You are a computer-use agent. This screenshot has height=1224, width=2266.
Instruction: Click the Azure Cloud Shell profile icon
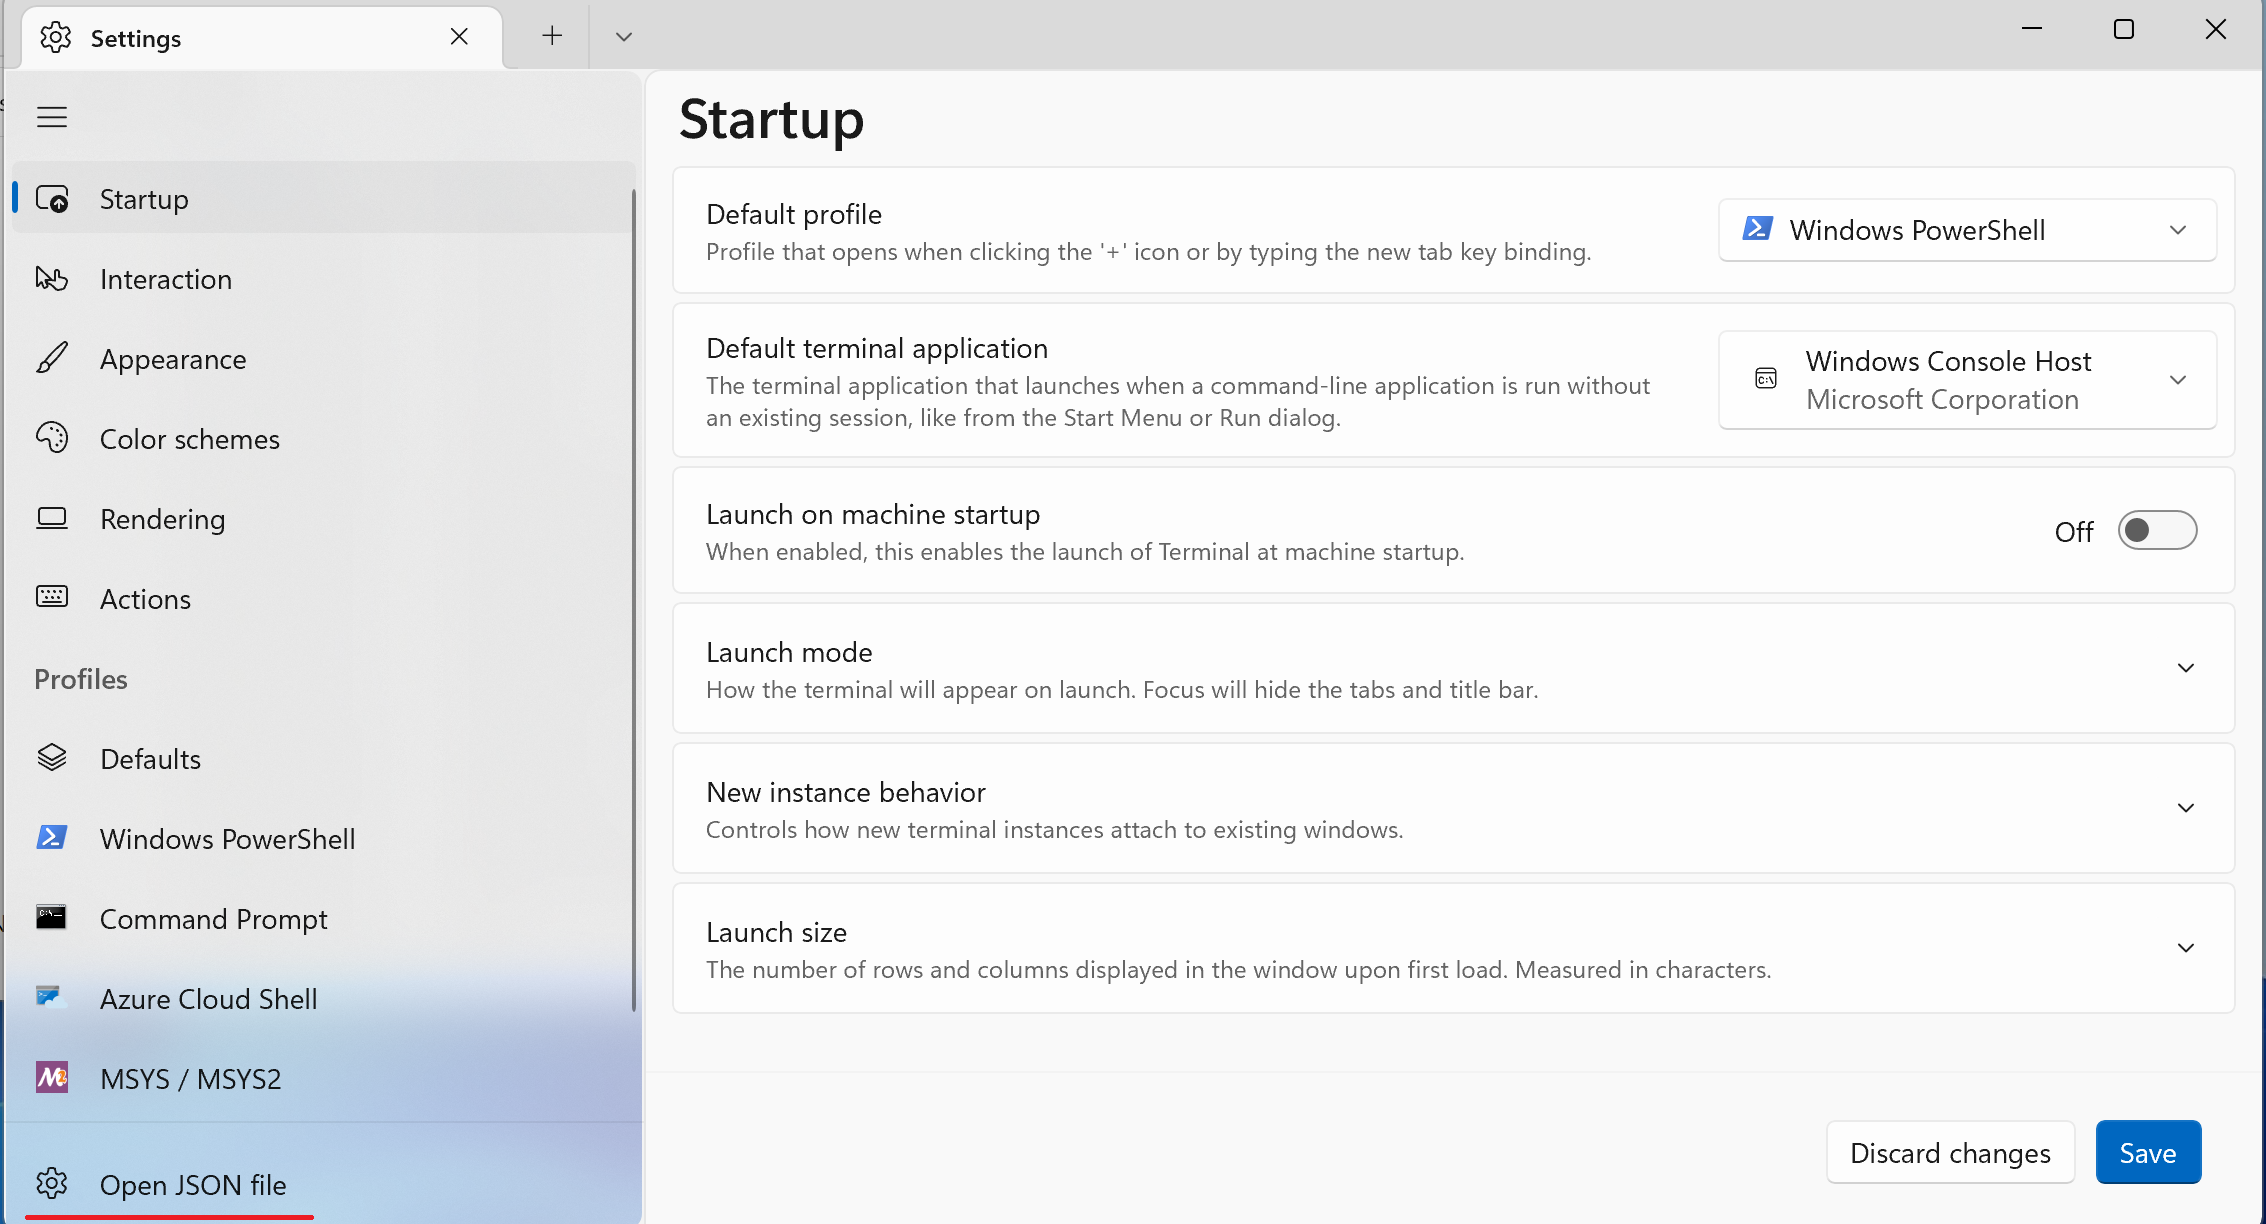click(52, 998)
